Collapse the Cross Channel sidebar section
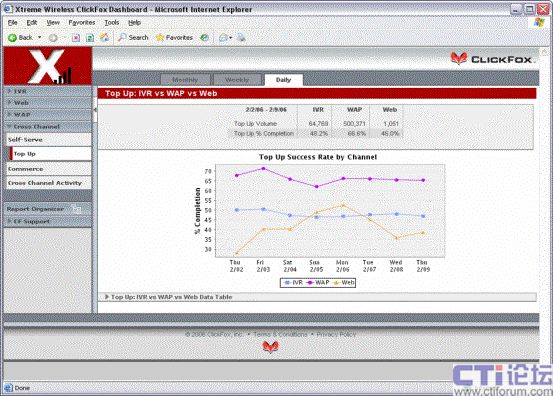Viewport: 553px width, 396px height. pyautogui.click(x=48, y=126)
